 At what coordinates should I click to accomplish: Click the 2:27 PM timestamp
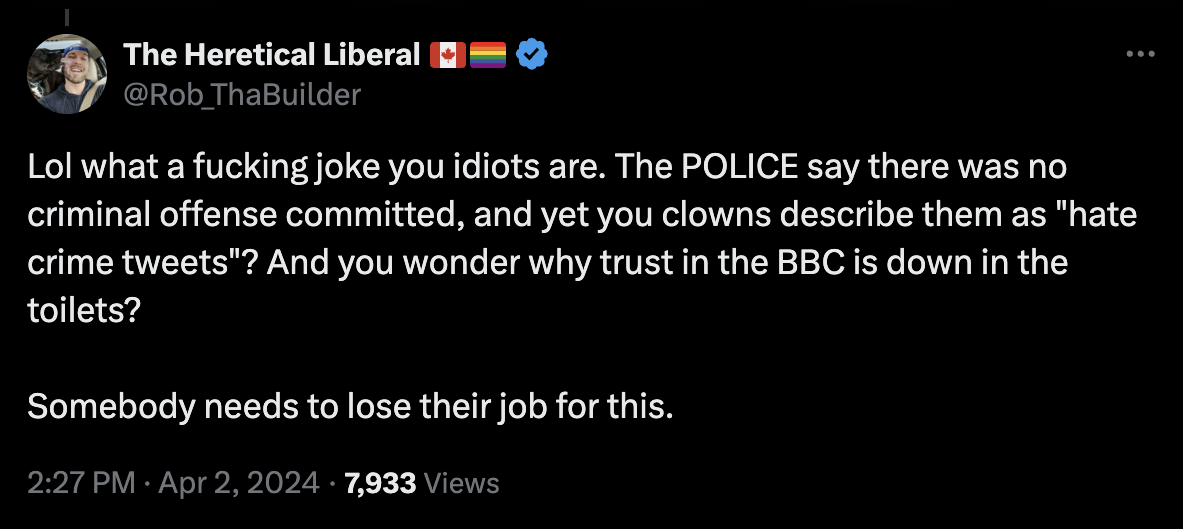click(x=80, y=483)
